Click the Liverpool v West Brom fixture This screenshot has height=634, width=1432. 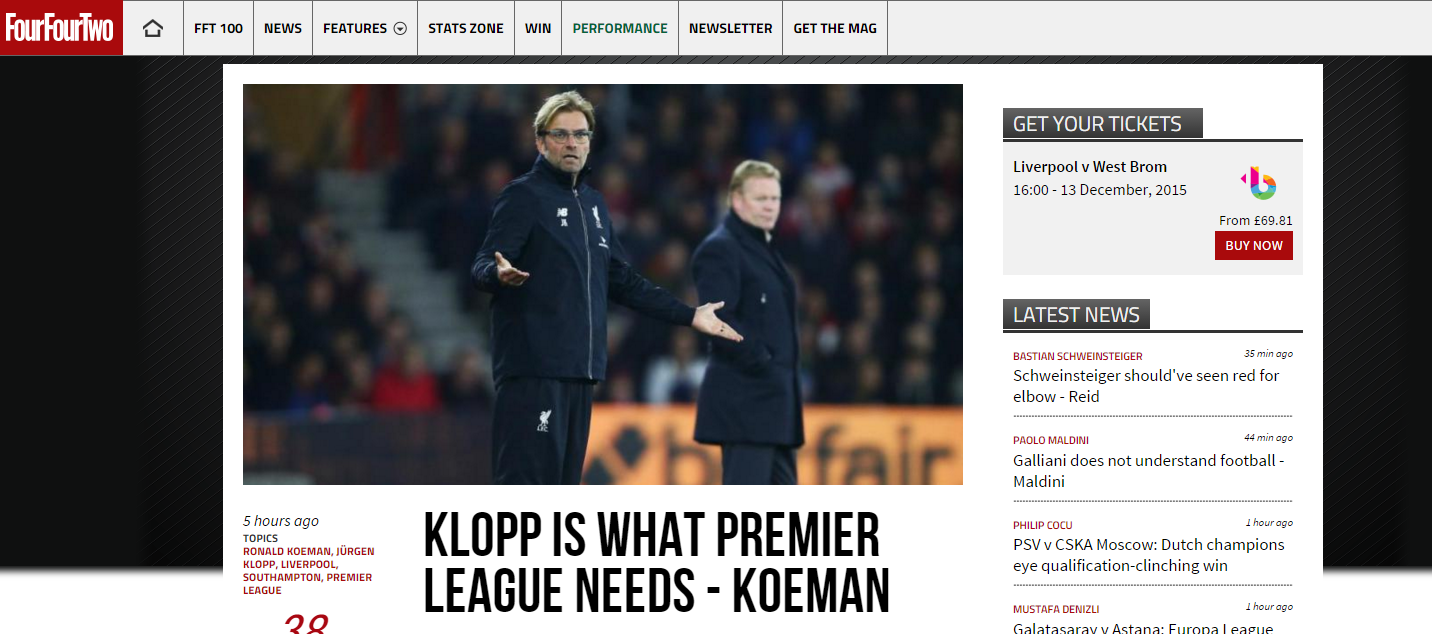(1090, 167)
